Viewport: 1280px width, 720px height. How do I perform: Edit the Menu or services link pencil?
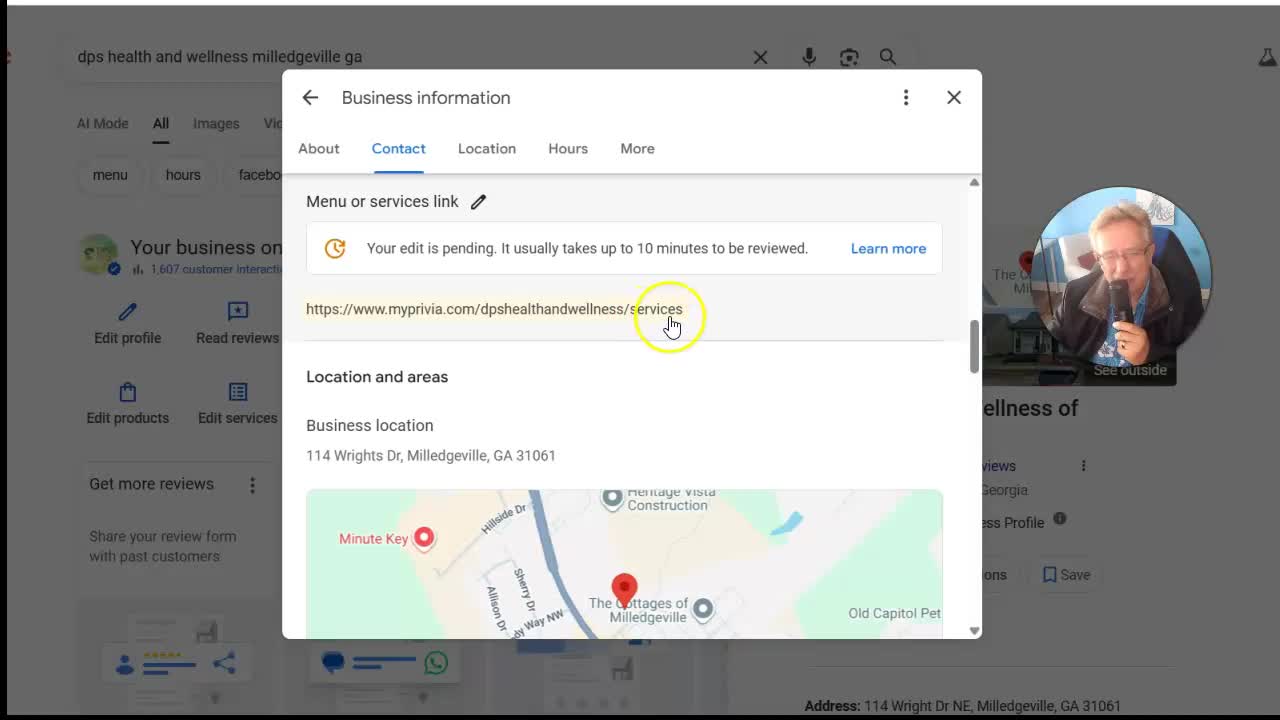tap(478, 202)
